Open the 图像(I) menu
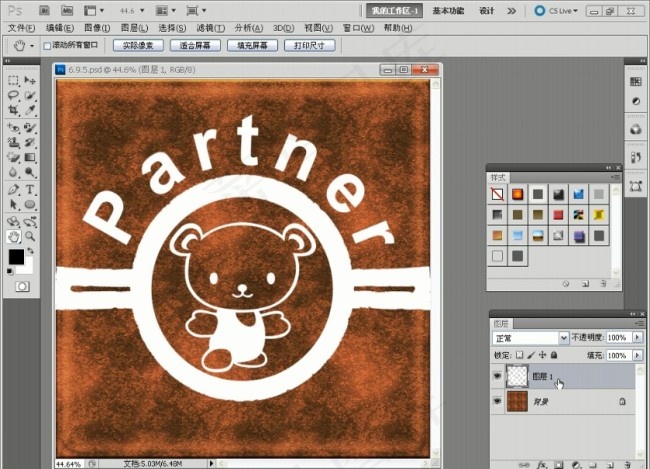The height and width of the screenshot is (469, 650). [96, 28]
